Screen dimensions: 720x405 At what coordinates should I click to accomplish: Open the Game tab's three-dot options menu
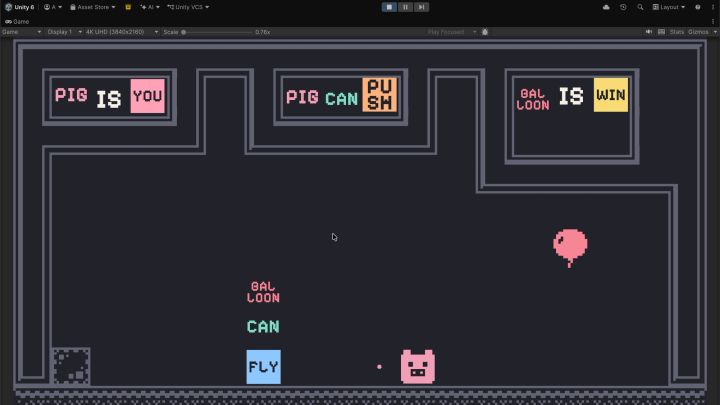click(713, 22)
